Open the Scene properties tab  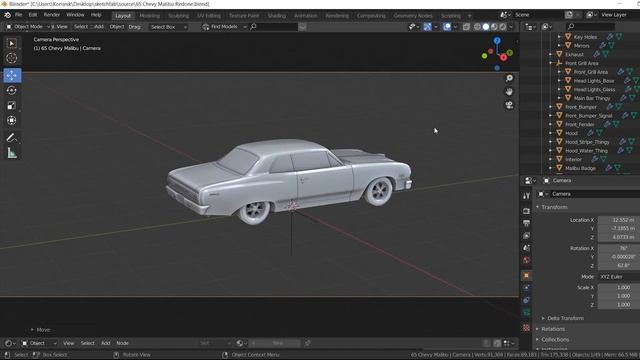coord(526,248)
